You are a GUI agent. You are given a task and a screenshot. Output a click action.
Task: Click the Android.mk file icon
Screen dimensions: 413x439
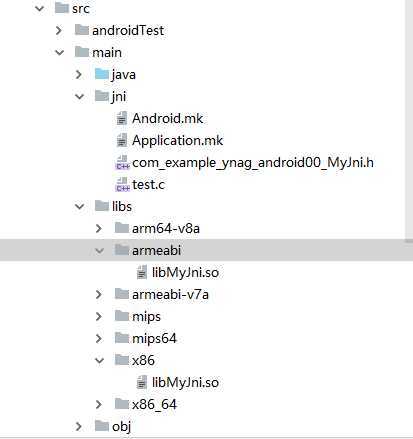pos(122,118)
